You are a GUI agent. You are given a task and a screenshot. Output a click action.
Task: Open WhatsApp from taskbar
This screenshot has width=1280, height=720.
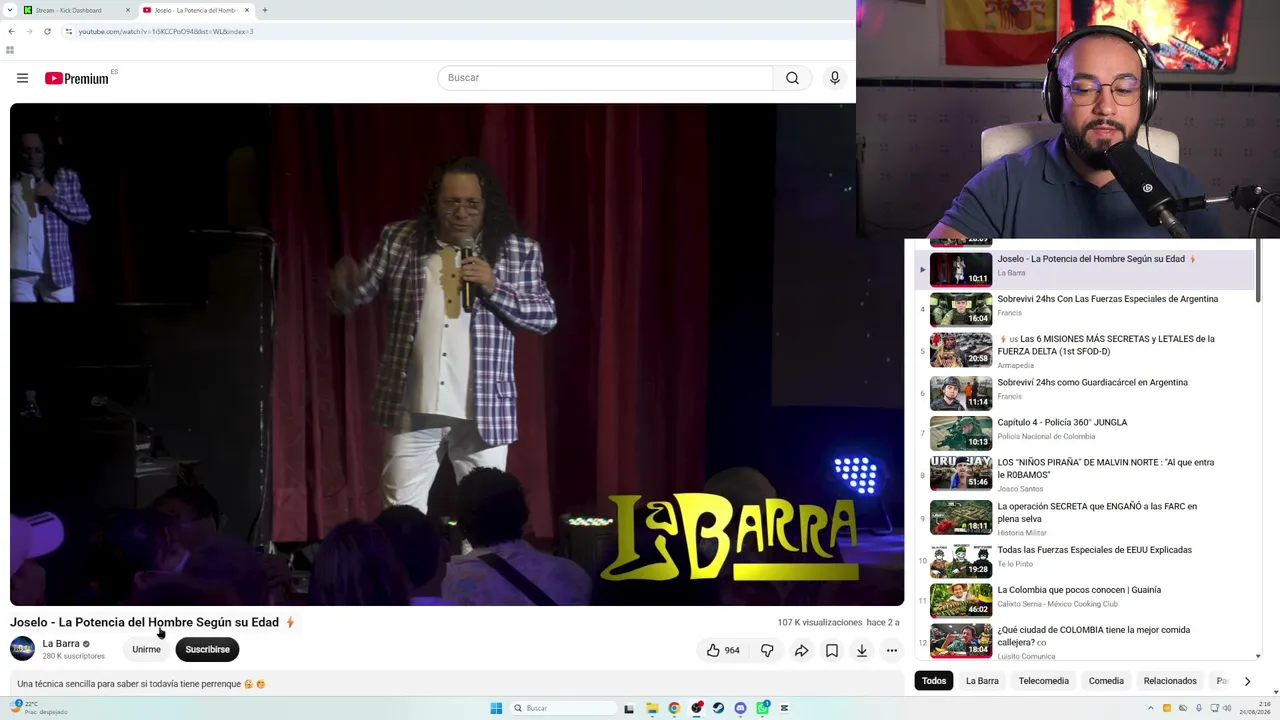click(x=762, y=708)
